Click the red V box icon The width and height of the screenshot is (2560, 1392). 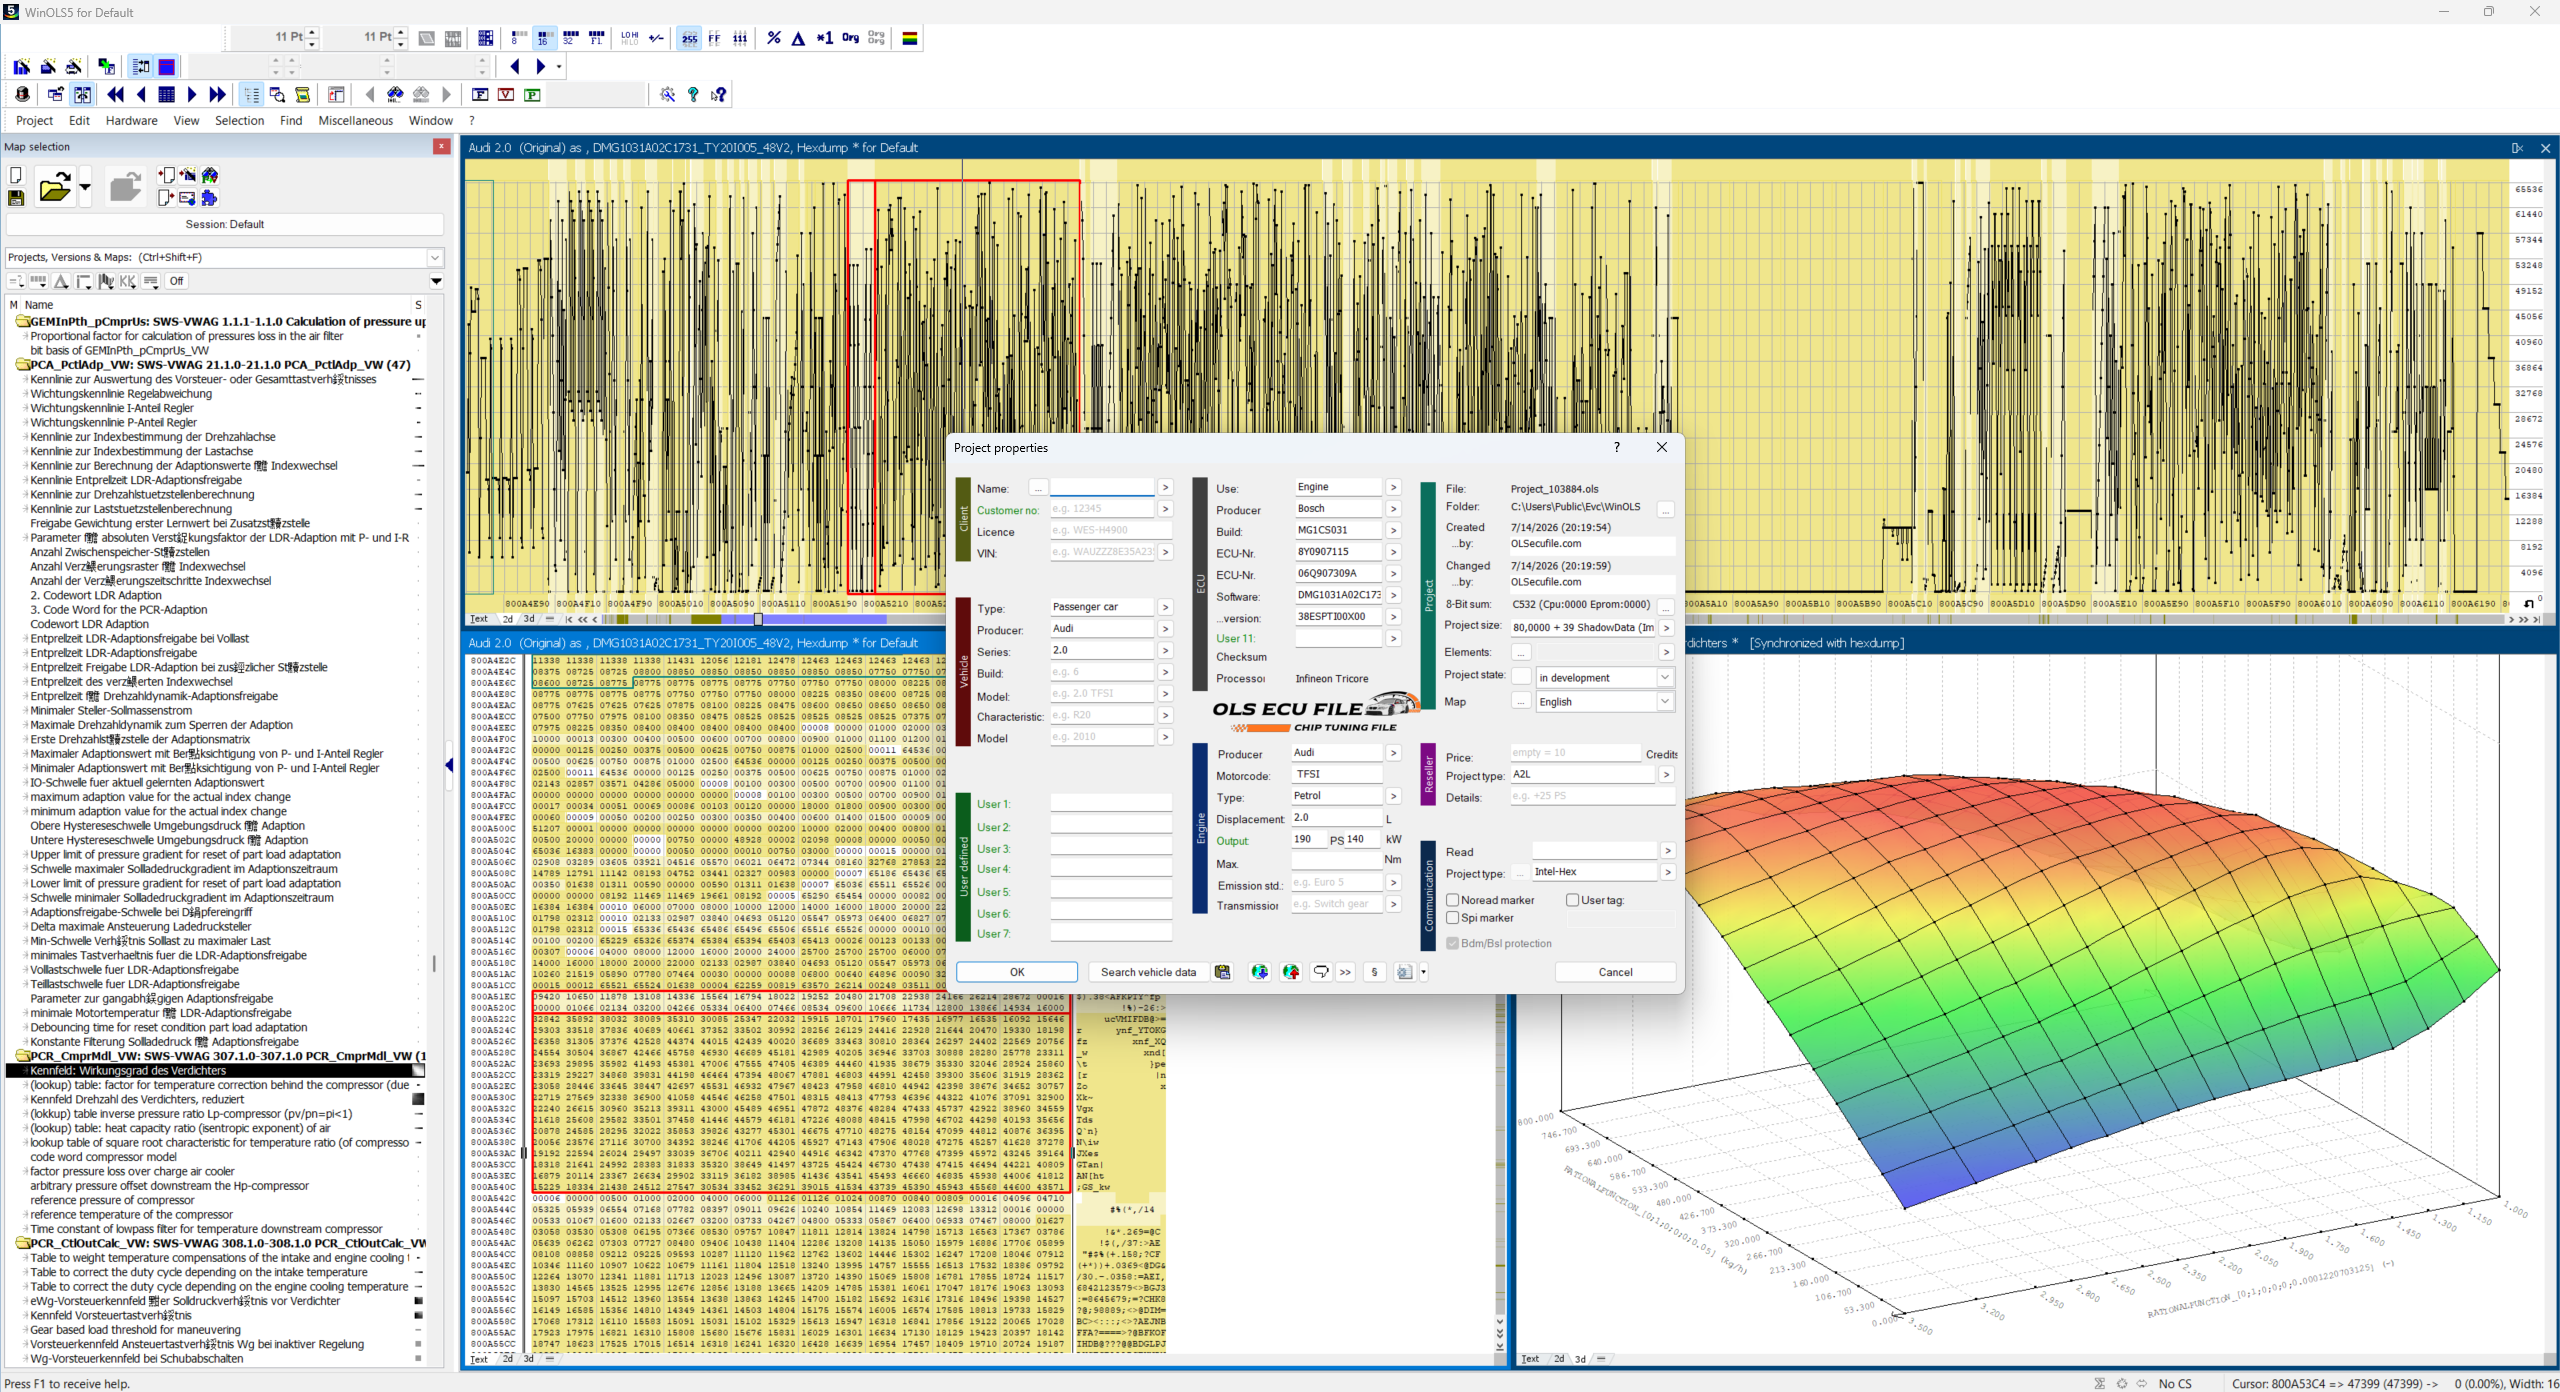pyautogui.click(x=506, y=94)
